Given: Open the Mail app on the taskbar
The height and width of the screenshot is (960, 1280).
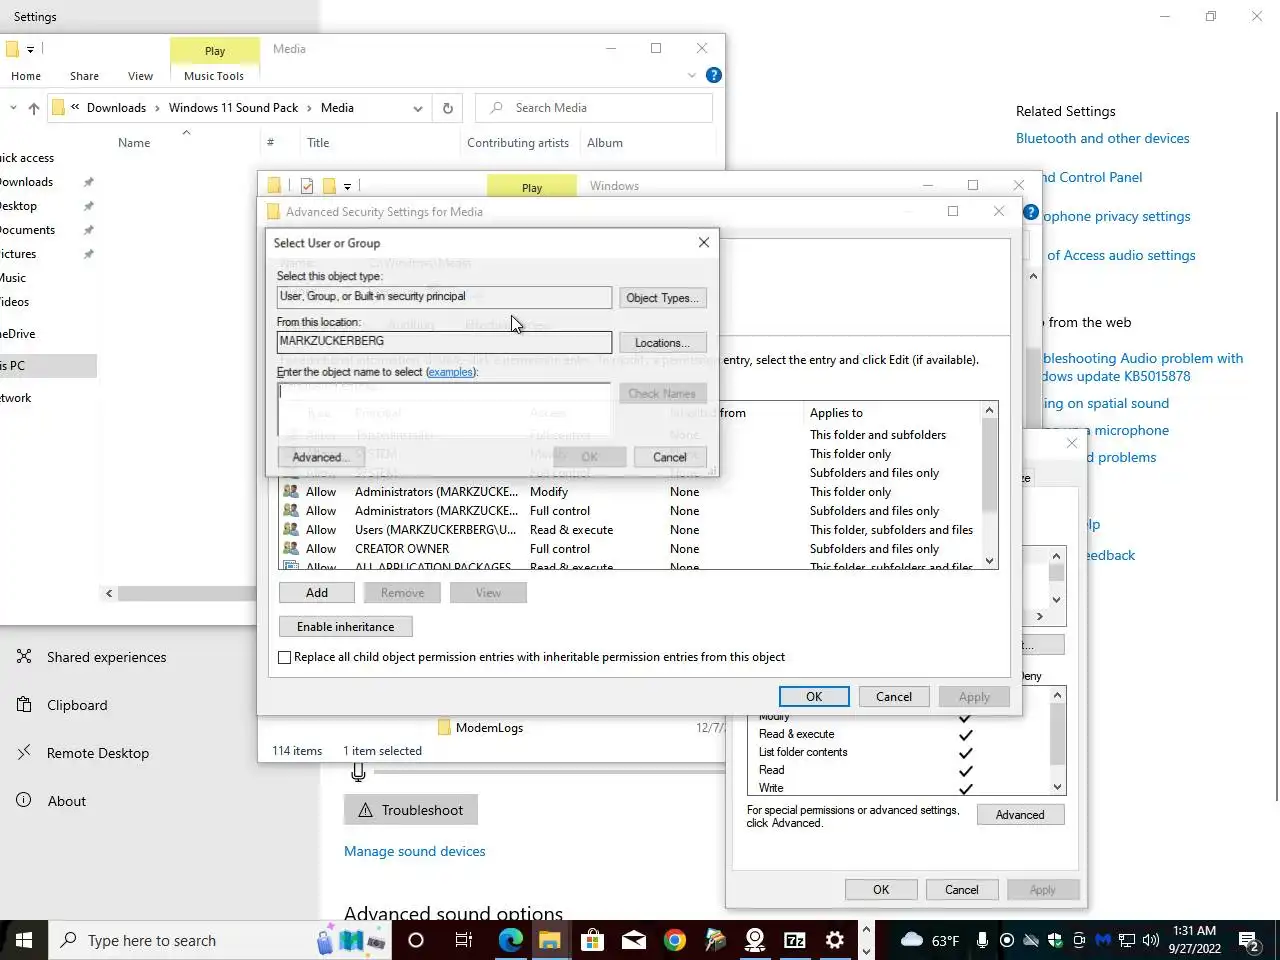Looking at the screenshot, I should coord(633,940).
